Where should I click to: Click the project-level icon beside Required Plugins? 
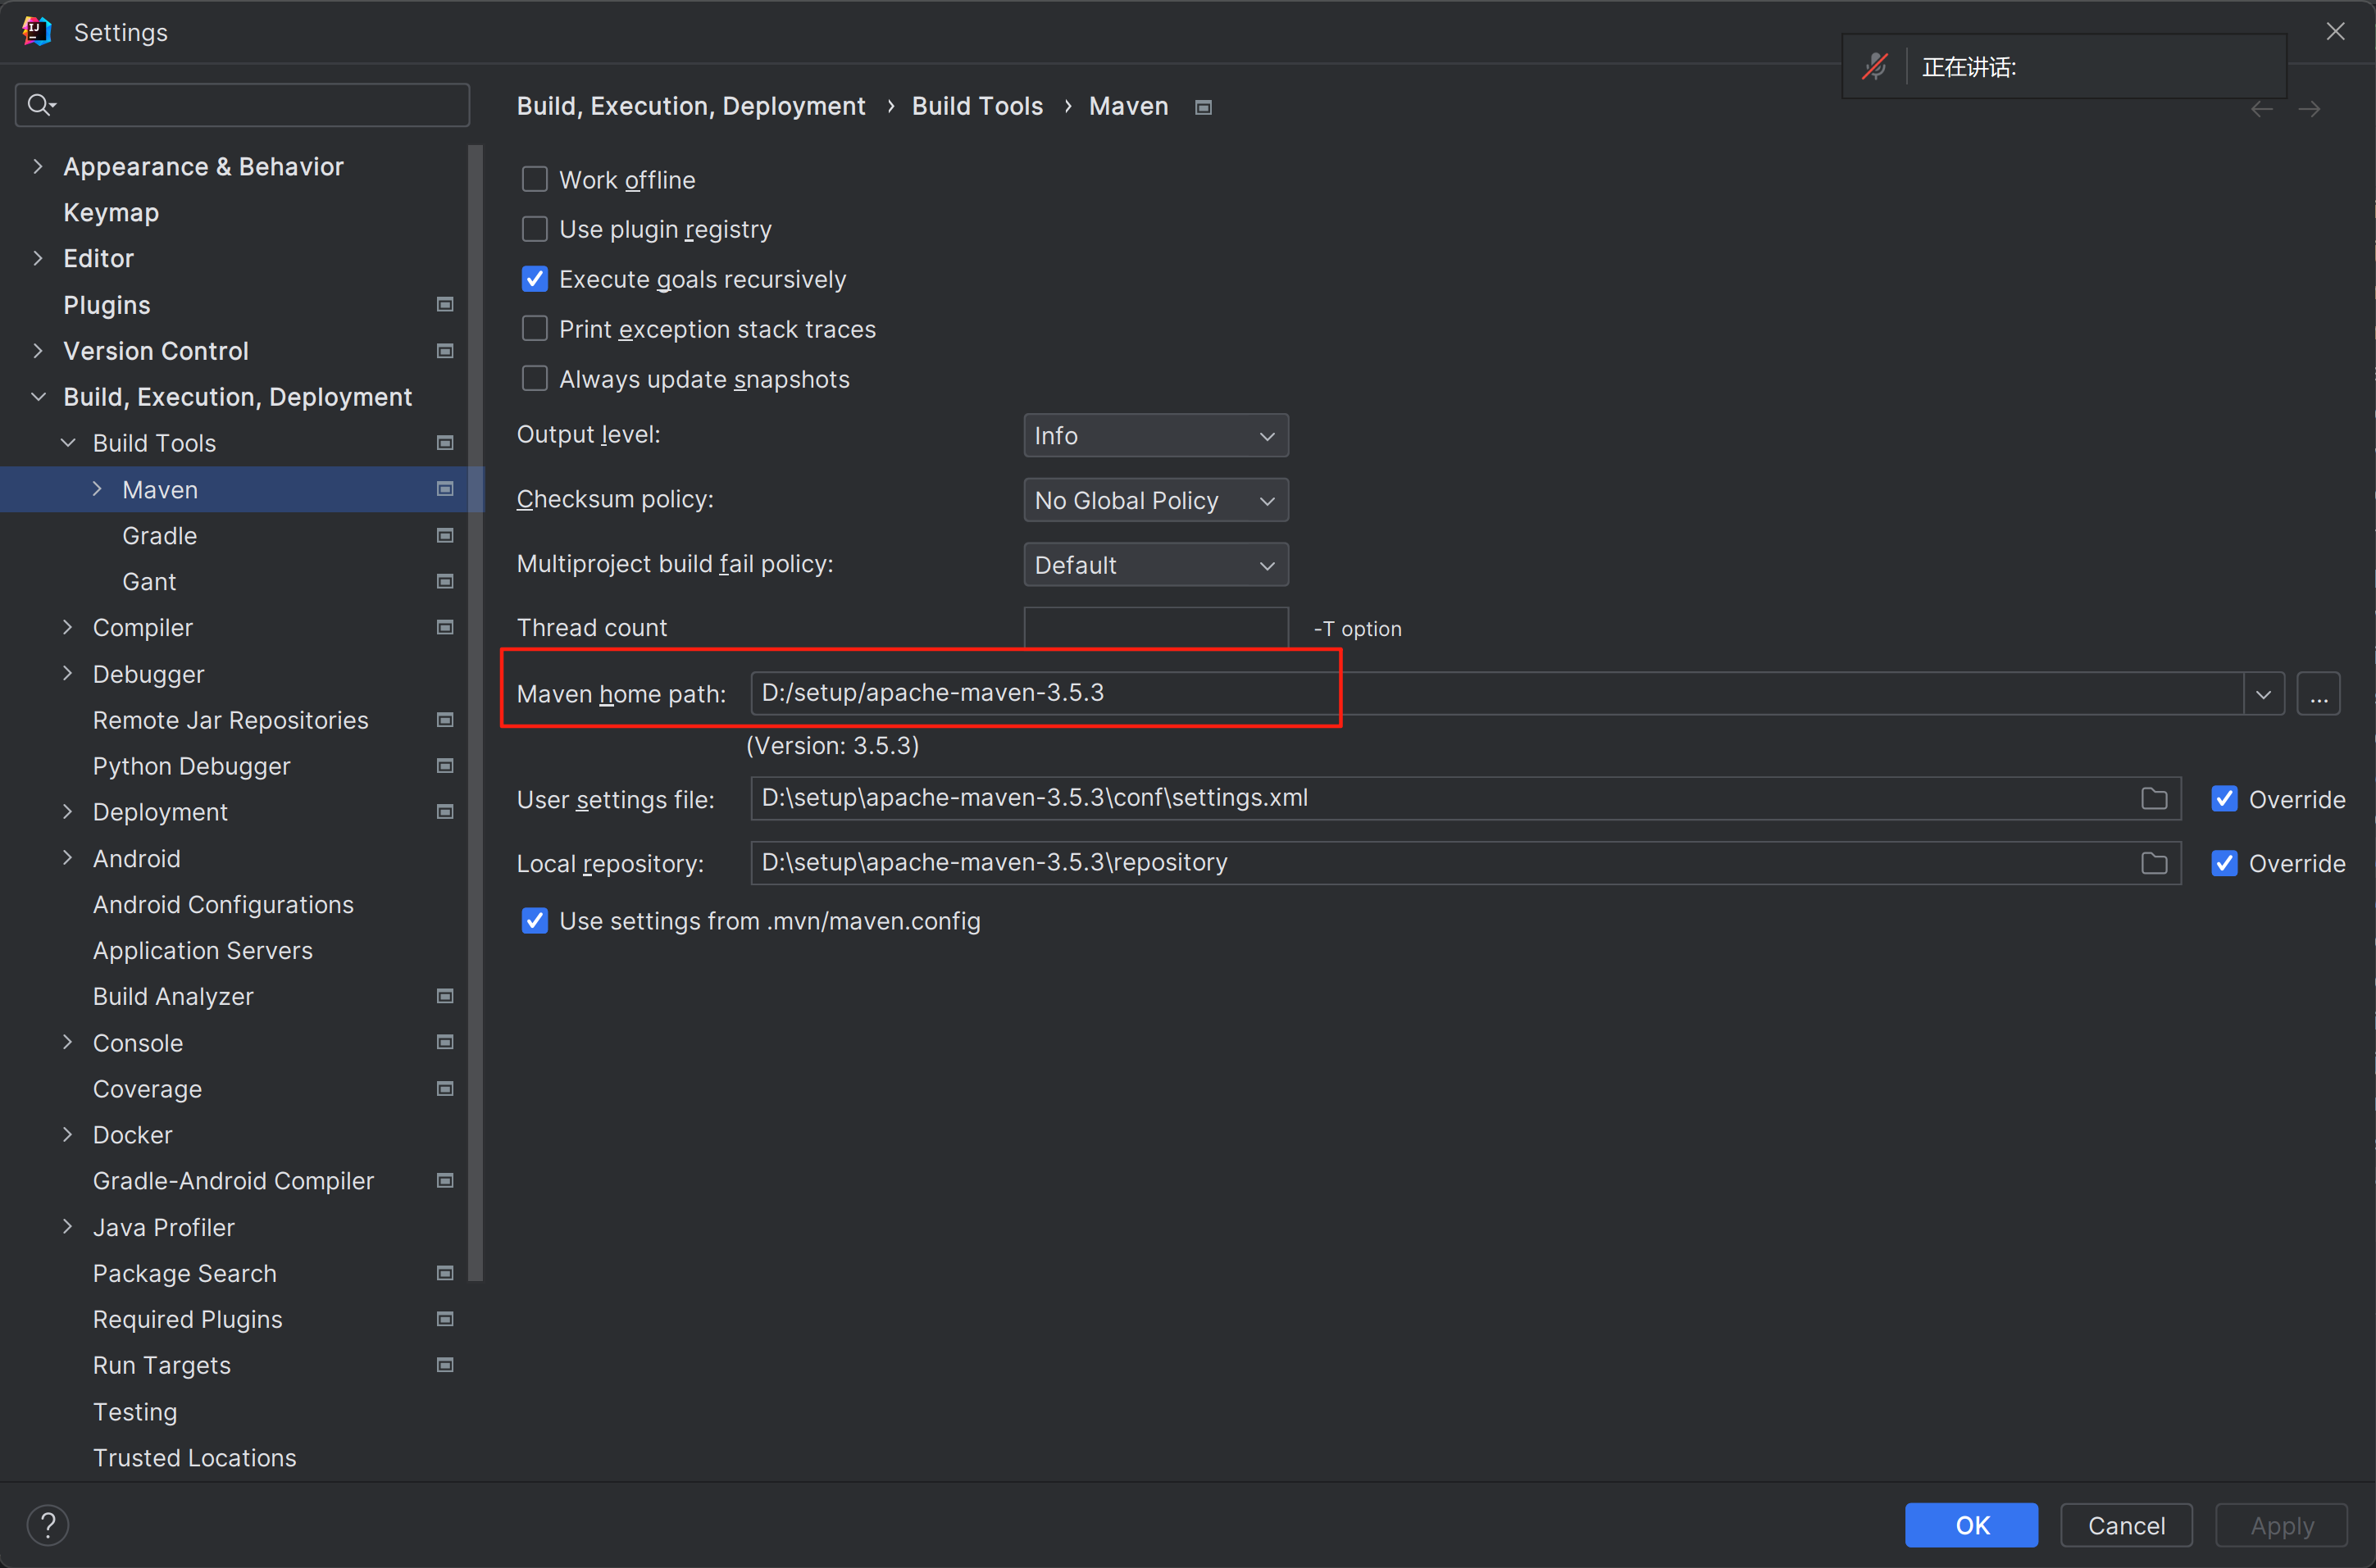point(445,1319)
